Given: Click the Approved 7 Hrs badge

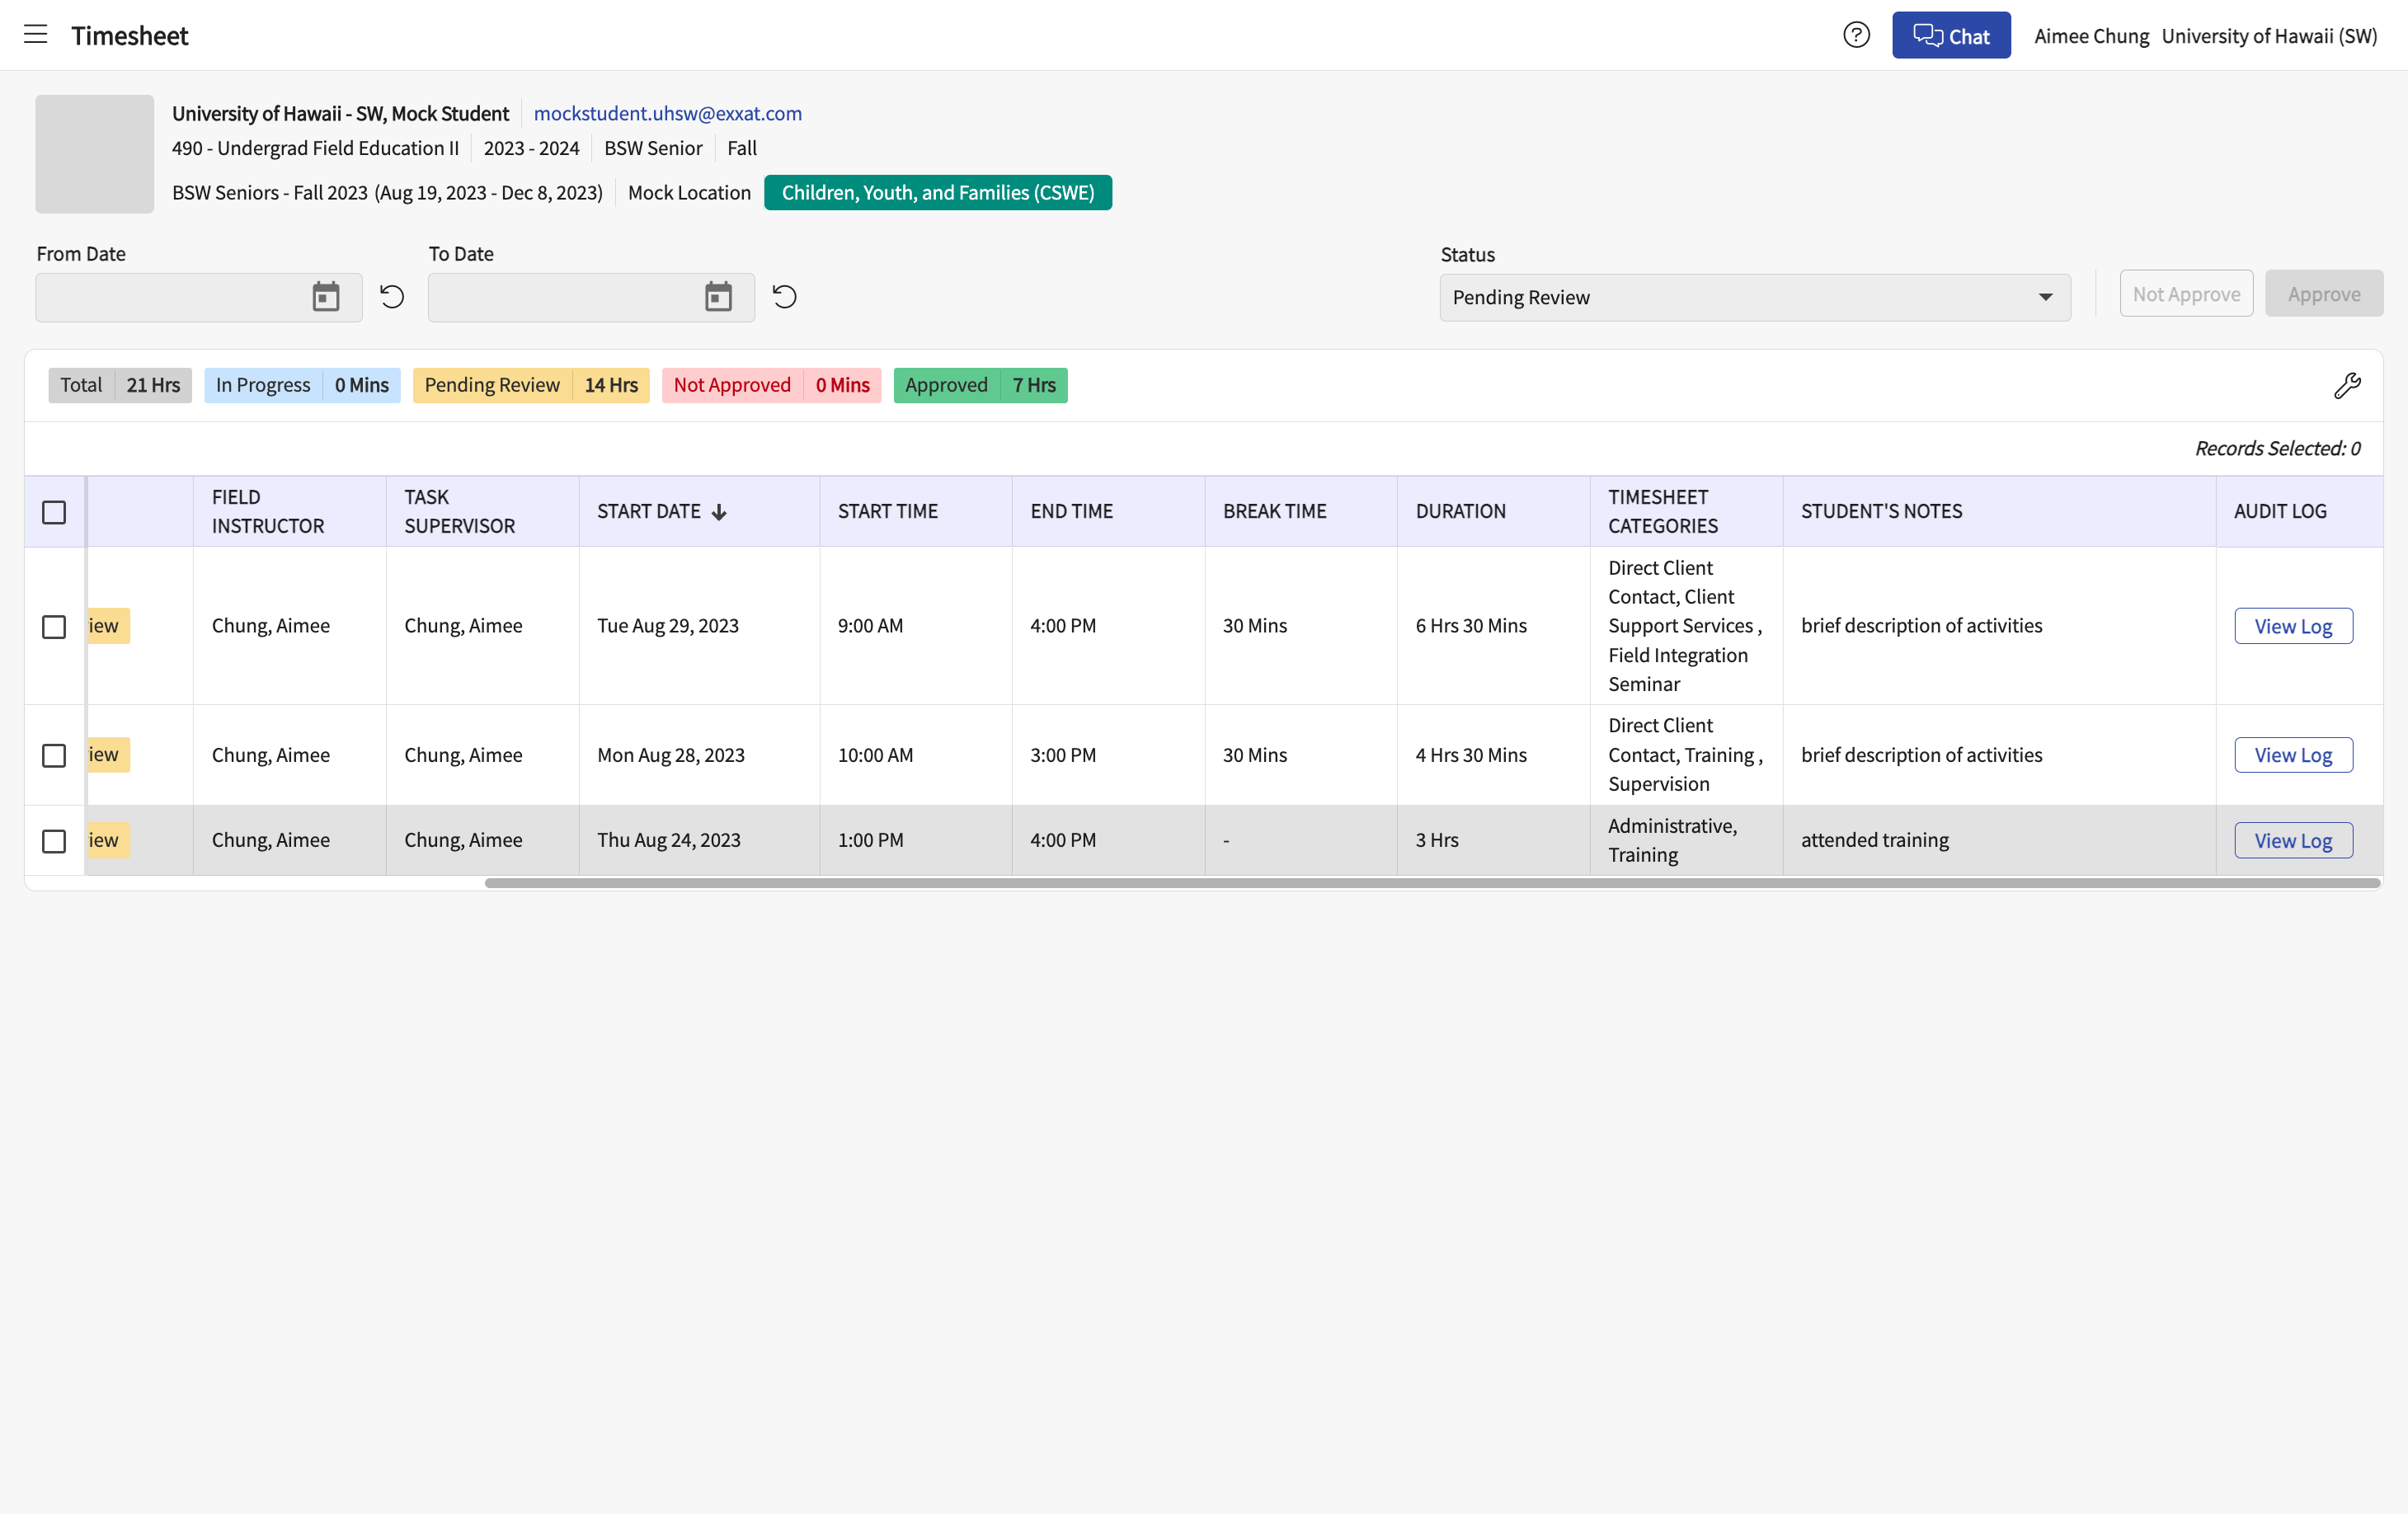Looking at the screenshot, I should [980, 385].
